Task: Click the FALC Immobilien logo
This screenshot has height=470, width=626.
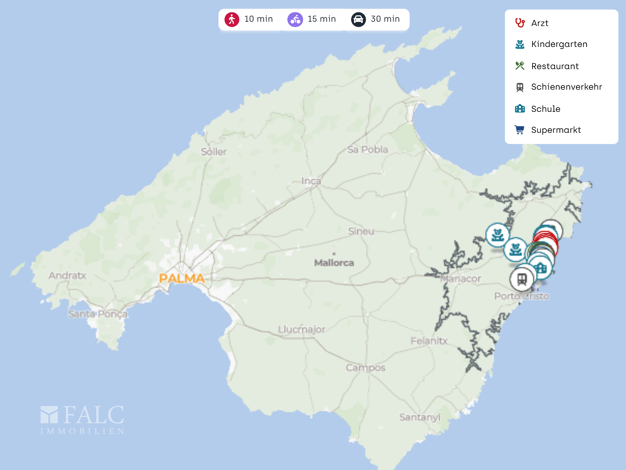Action: tap(82, 418)
